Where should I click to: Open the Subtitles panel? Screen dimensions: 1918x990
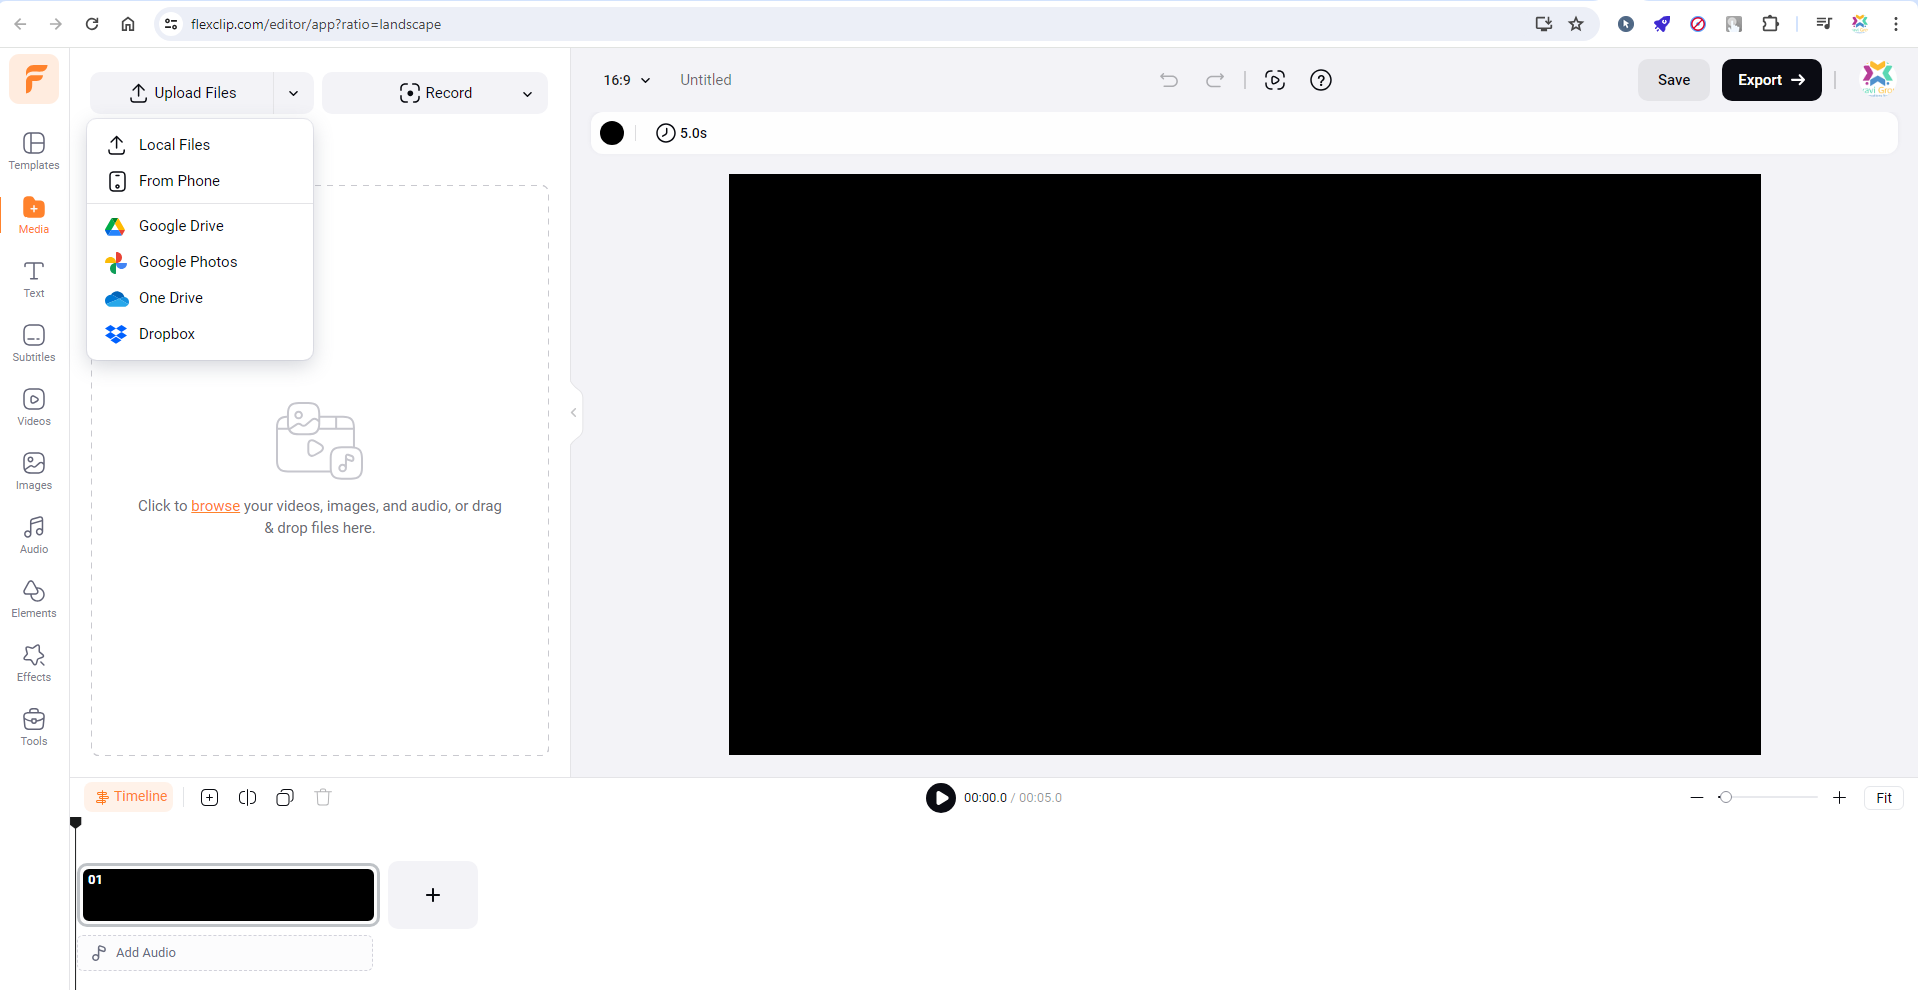33,343
